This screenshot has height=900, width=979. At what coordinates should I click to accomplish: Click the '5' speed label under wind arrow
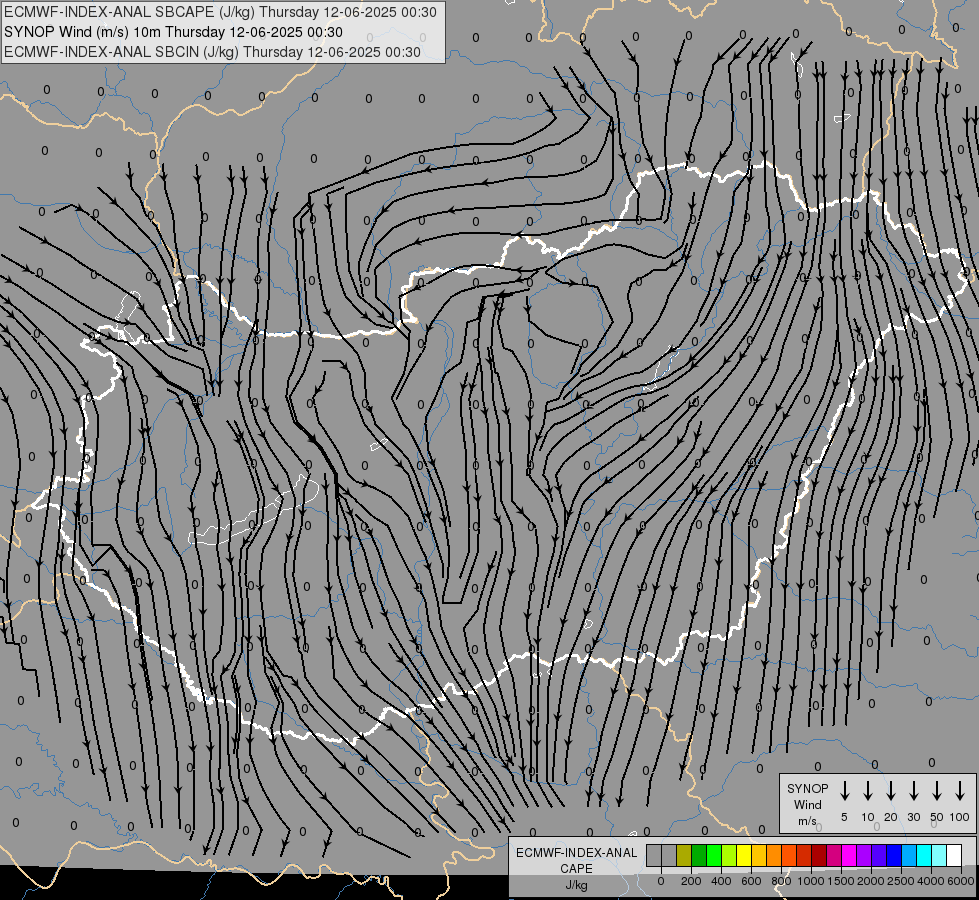pyautogui.click(x=844, y=817)
